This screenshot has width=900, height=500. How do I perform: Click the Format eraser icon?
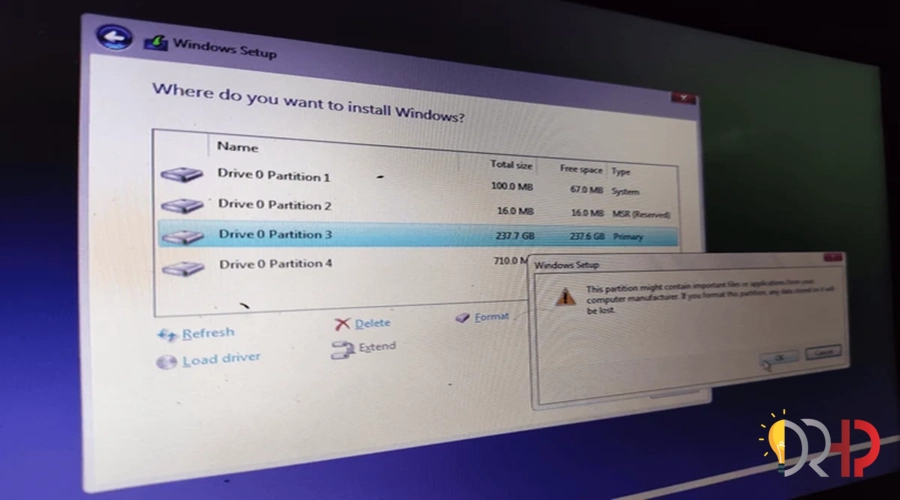(x=463, y=317)
